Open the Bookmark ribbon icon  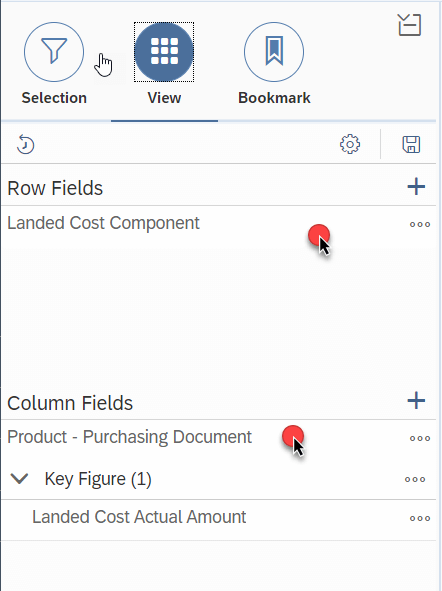(274, 52)
